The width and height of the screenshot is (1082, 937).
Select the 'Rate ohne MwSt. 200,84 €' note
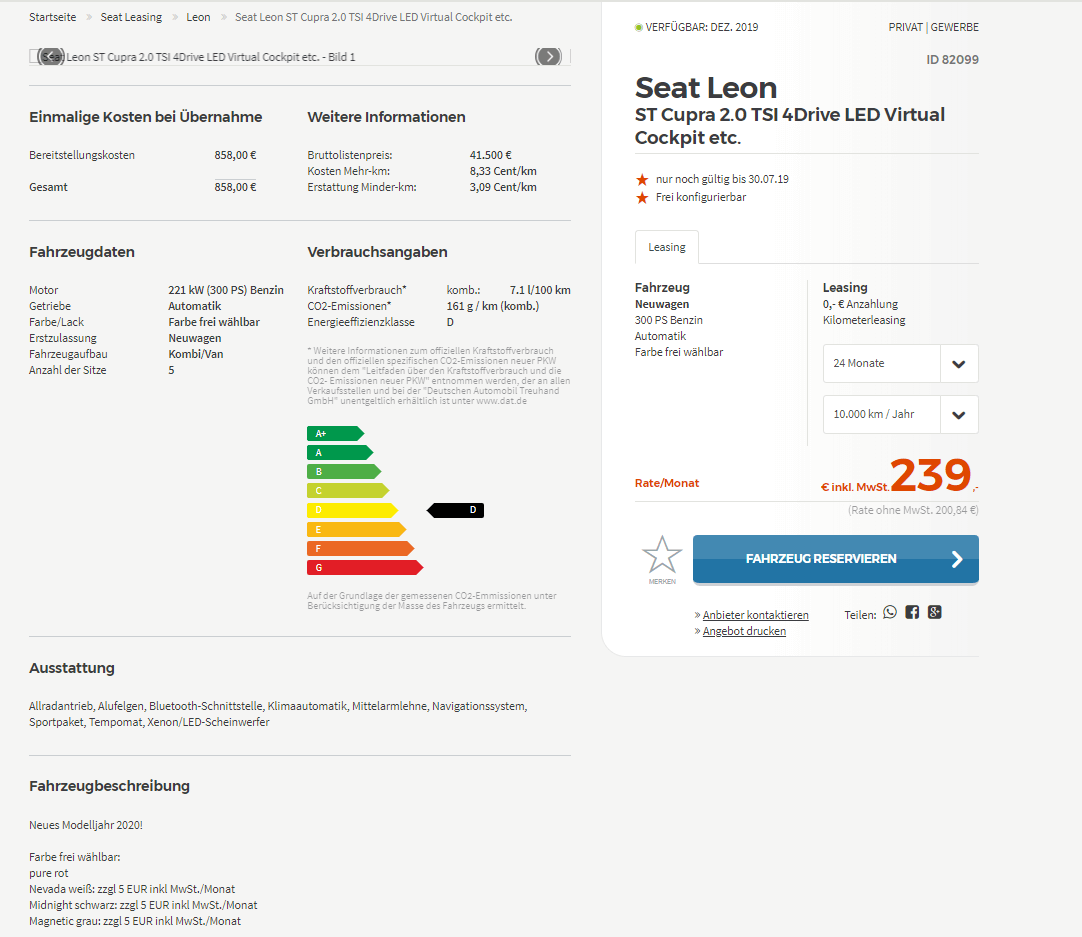[x=913, y=510]
